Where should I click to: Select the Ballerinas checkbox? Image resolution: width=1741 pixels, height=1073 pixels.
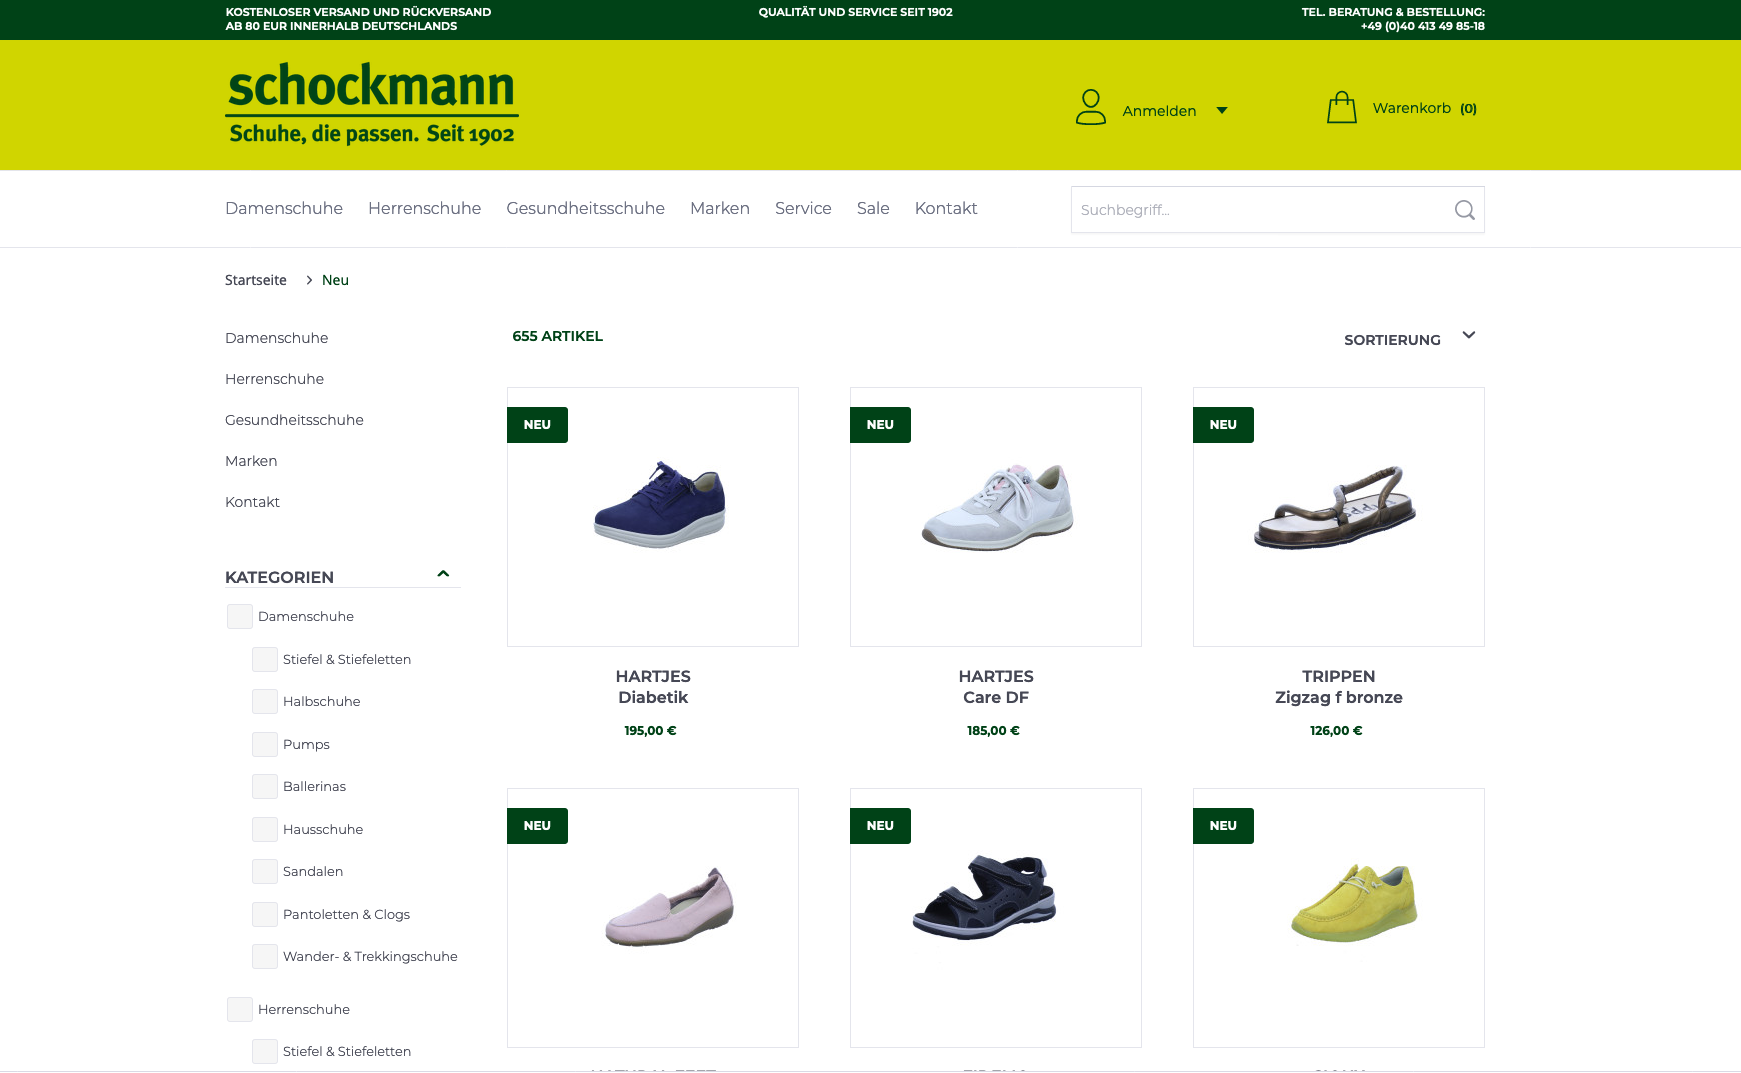point(265,787)
